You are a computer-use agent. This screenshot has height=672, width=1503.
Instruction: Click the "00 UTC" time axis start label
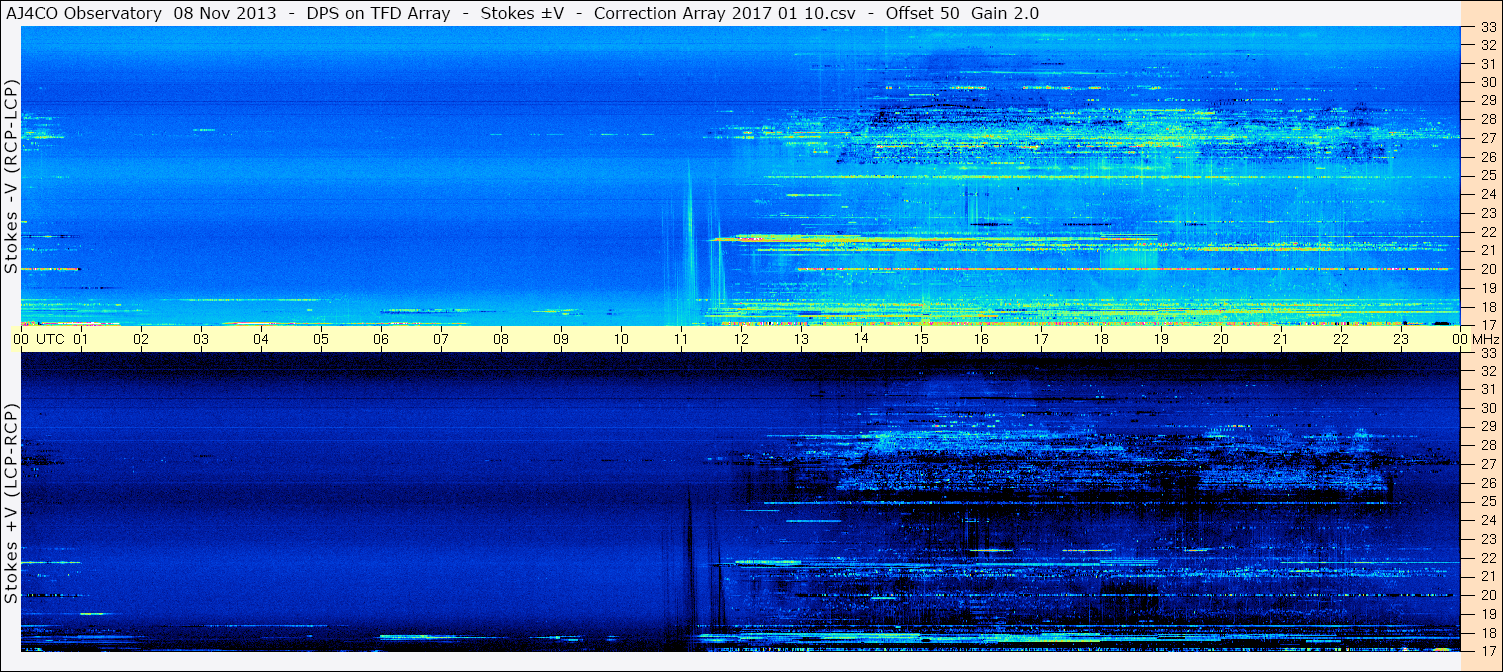click(40, 339)
